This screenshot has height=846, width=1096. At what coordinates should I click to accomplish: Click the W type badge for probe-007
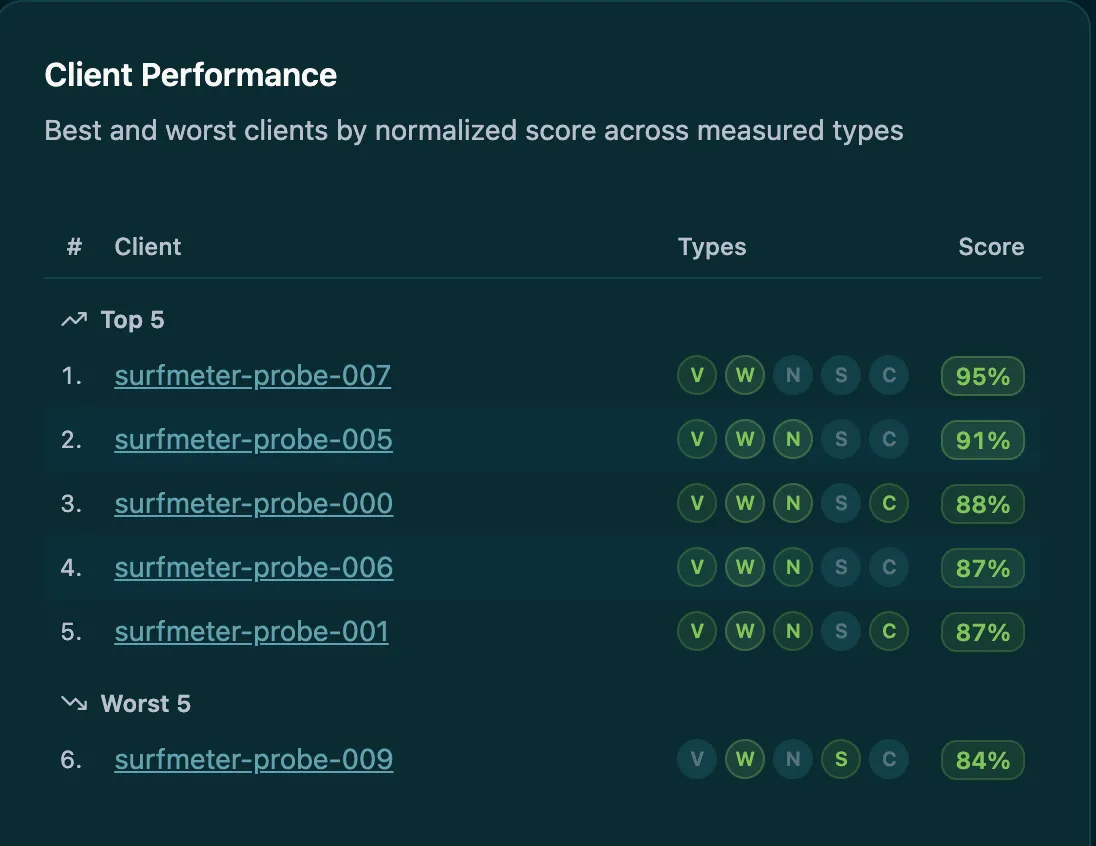coord(745,375)
